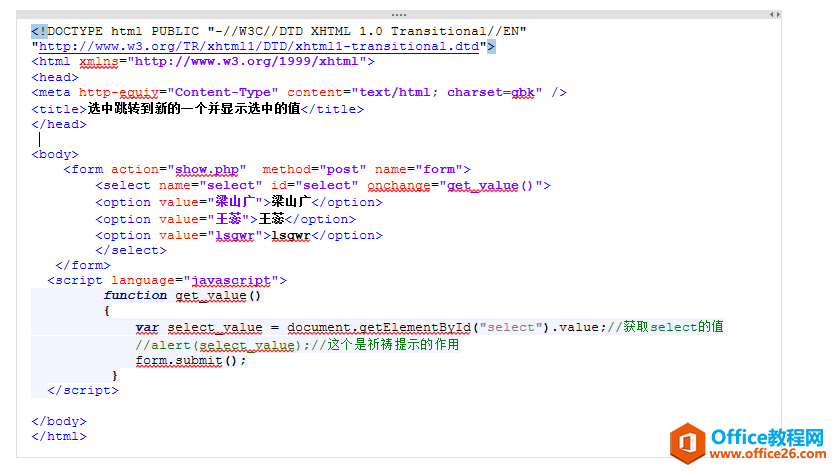Open the xhtml1-transitional.dtd URL link

click(262, 46)
